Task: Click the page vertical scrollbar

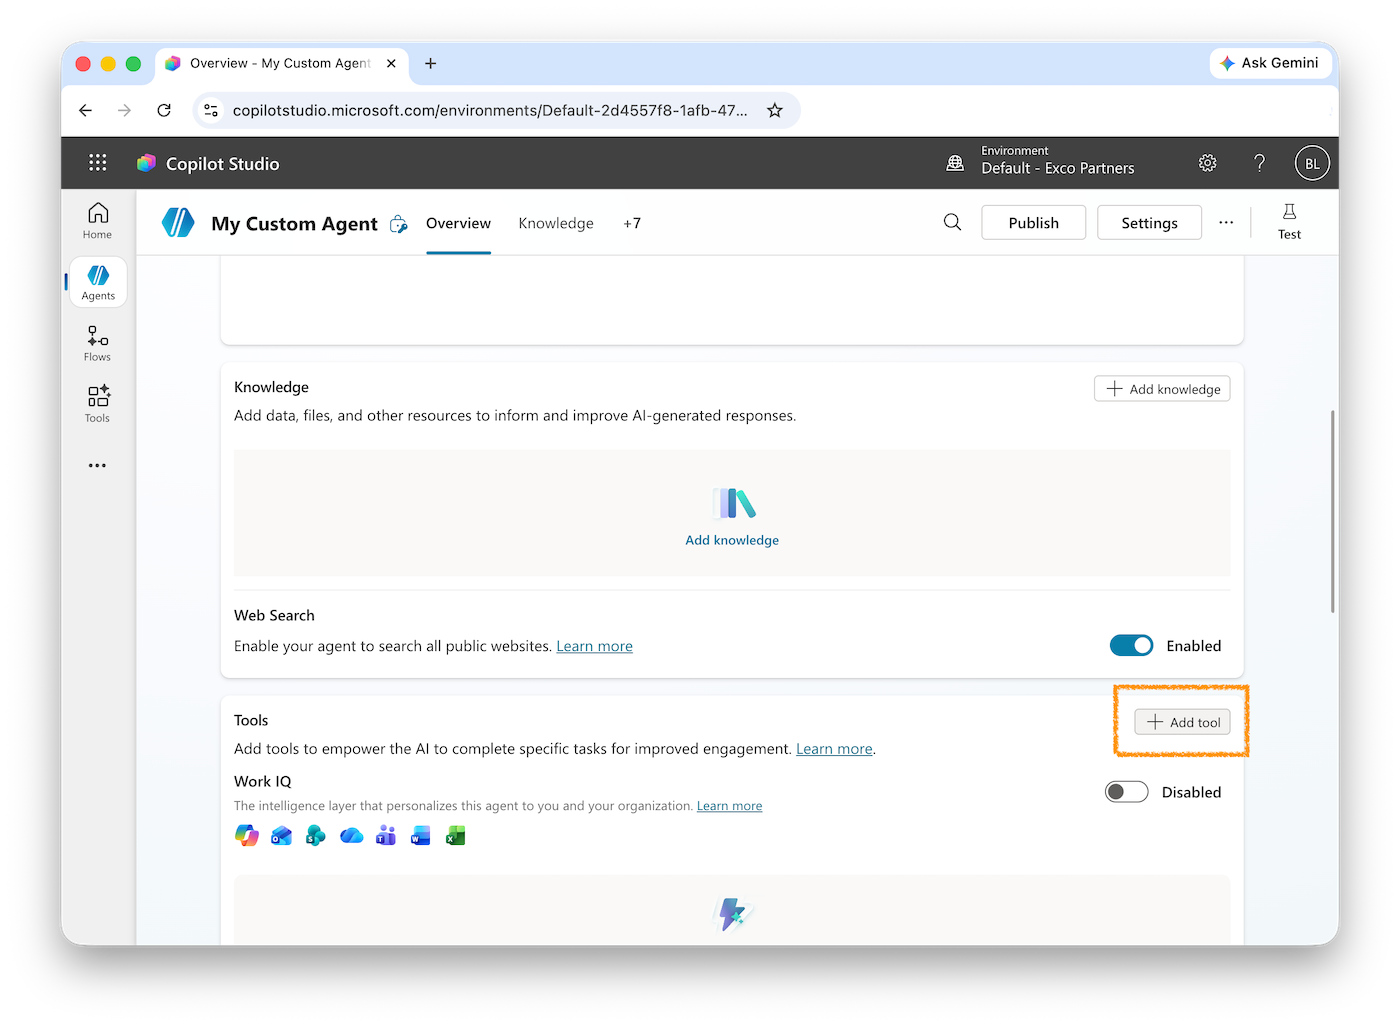Action: pyautogui.click(x=1332, y=511)
